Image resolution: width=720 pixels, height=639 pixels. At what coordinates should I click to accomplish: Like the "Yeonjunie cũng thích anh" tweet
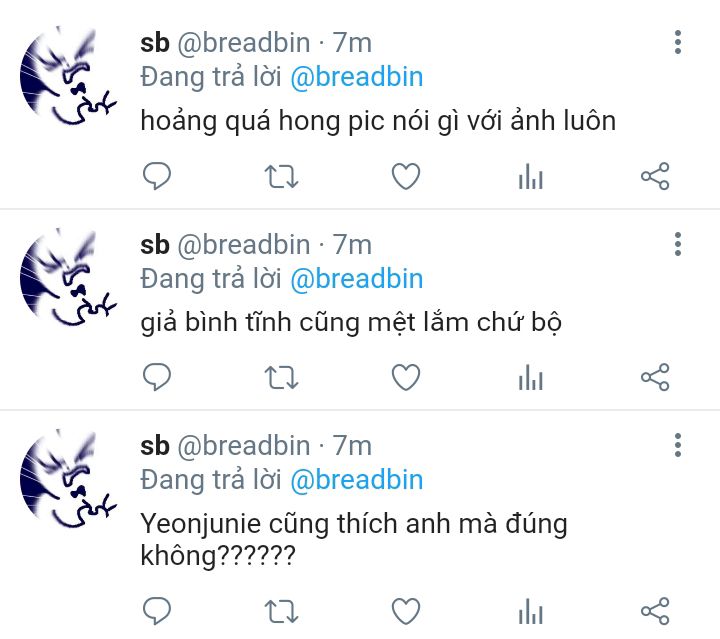click(x=406, y=611)
